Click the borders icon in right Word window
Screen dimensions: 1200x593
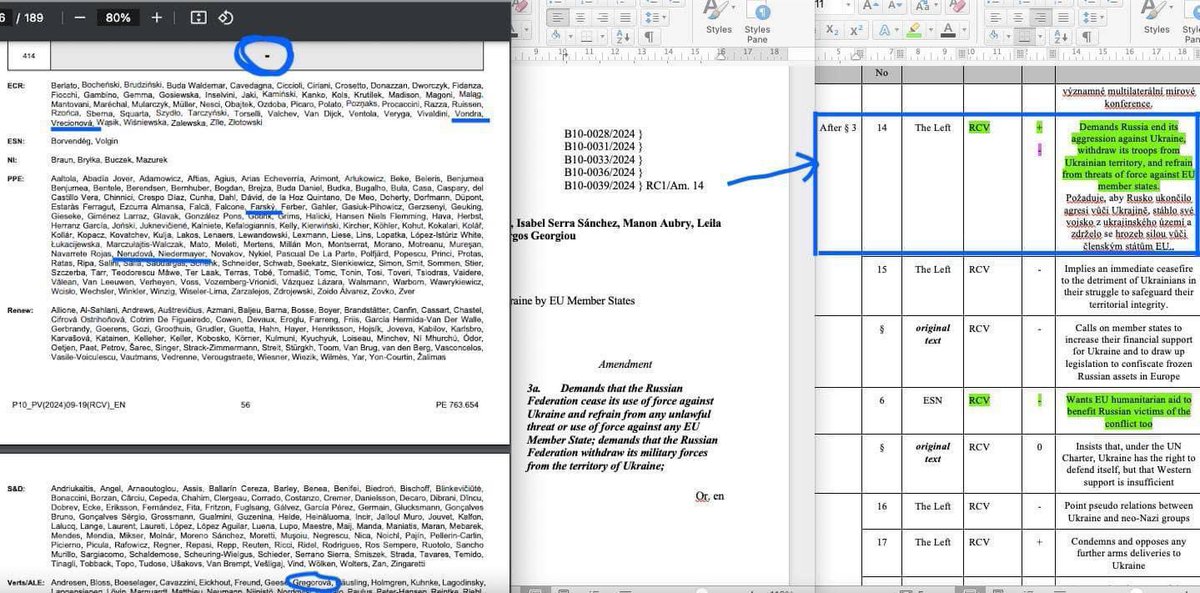1024,36
